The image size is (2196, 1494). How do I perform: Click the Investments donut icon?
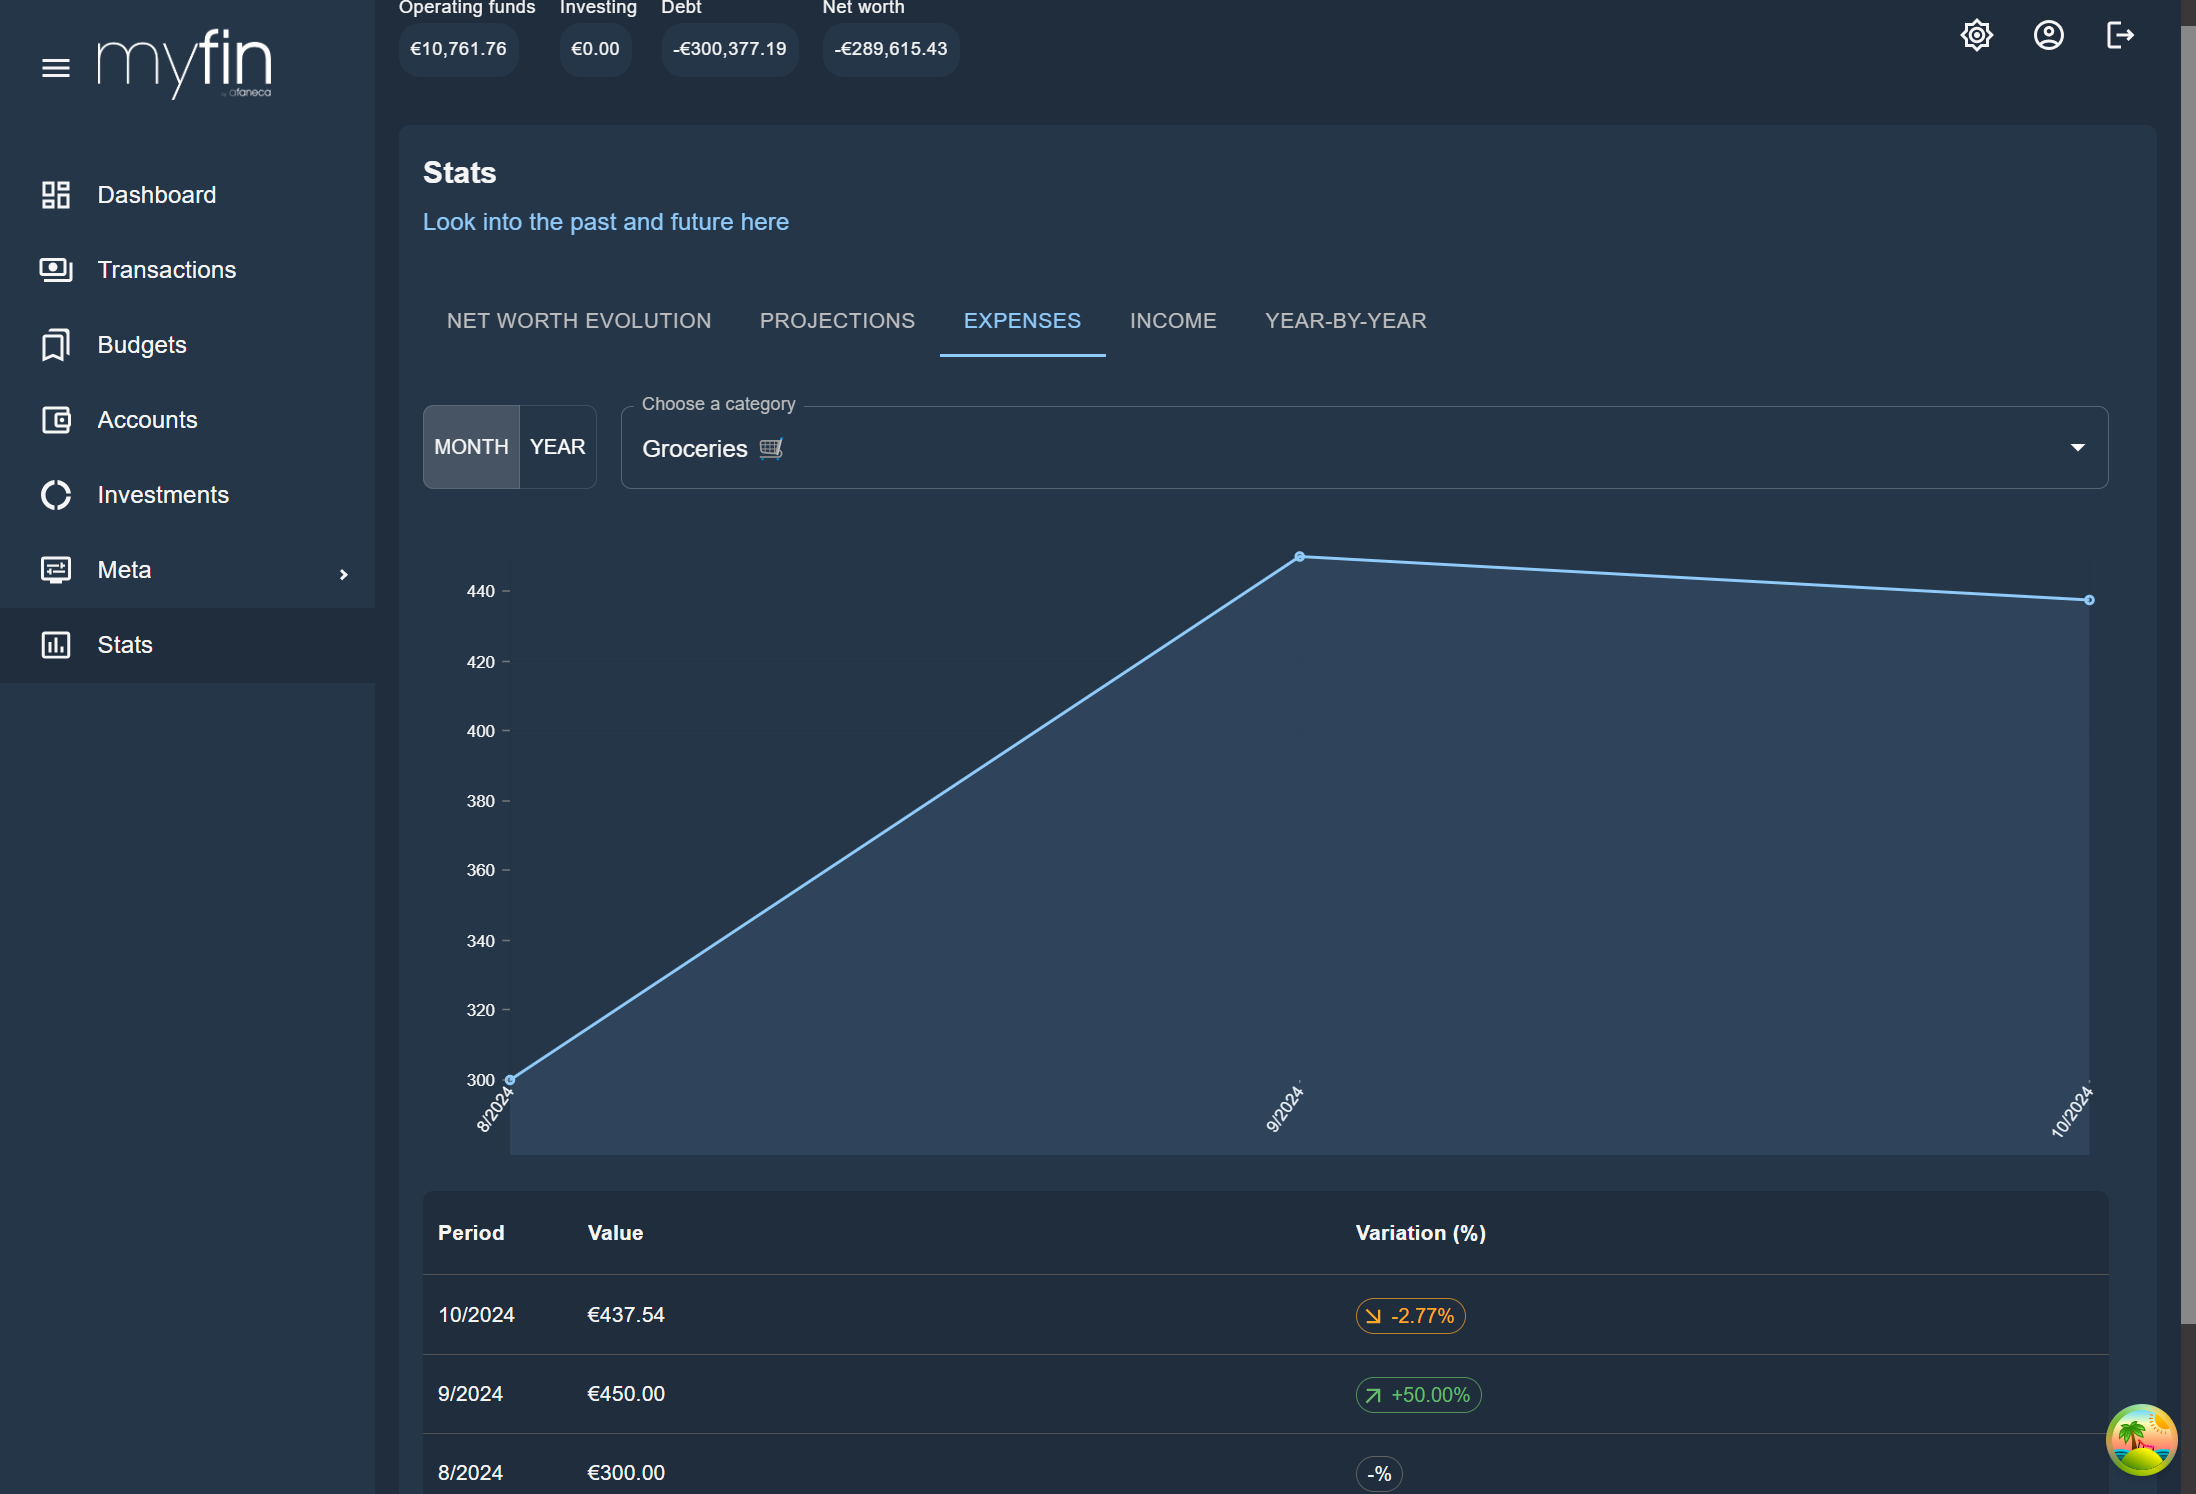coord(56,495)
